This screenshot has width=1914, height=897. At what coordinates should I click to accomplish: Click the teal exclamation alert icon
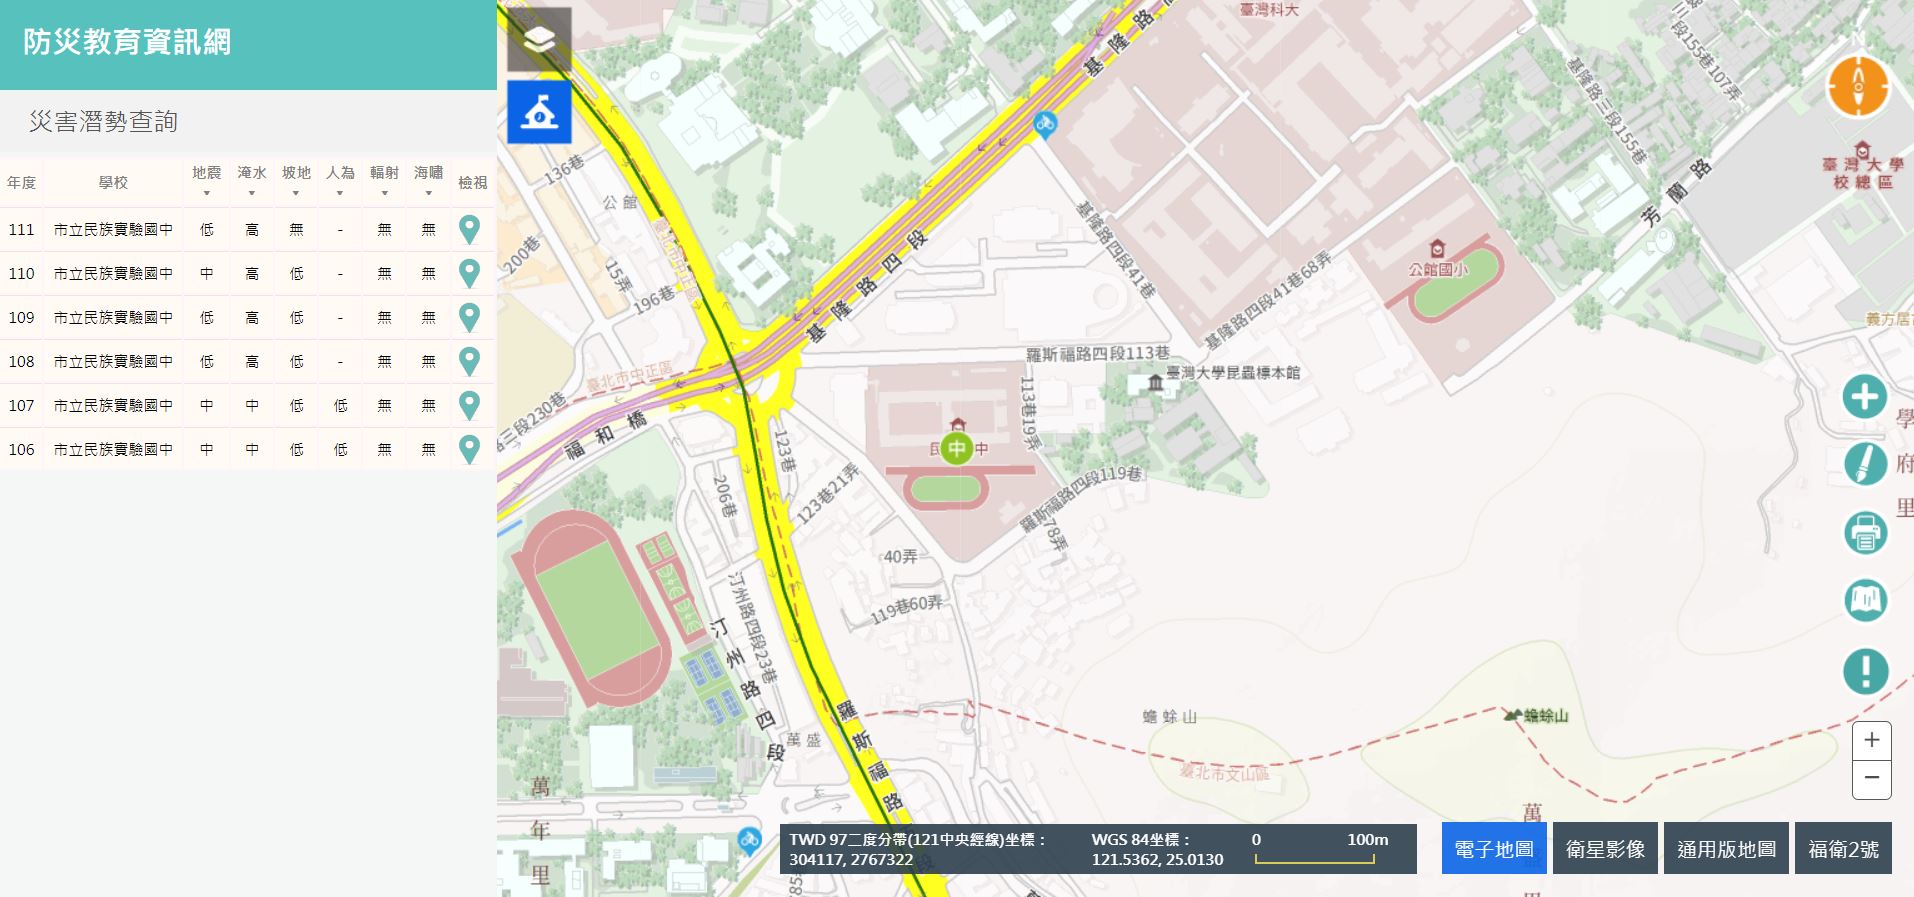pos(1865,670)
